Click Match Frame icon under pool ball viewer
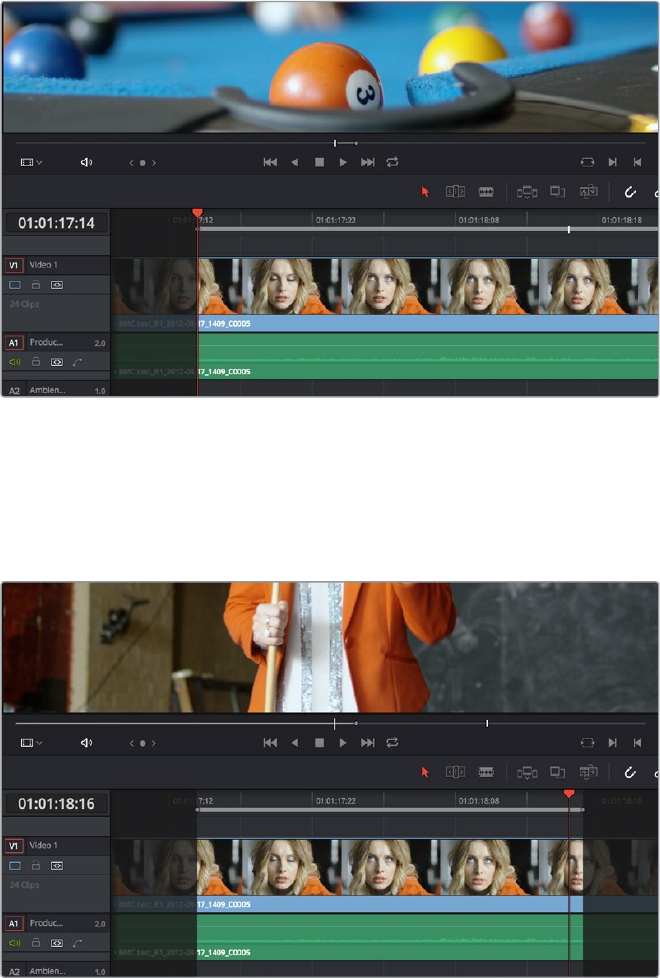 click(587, 162)
